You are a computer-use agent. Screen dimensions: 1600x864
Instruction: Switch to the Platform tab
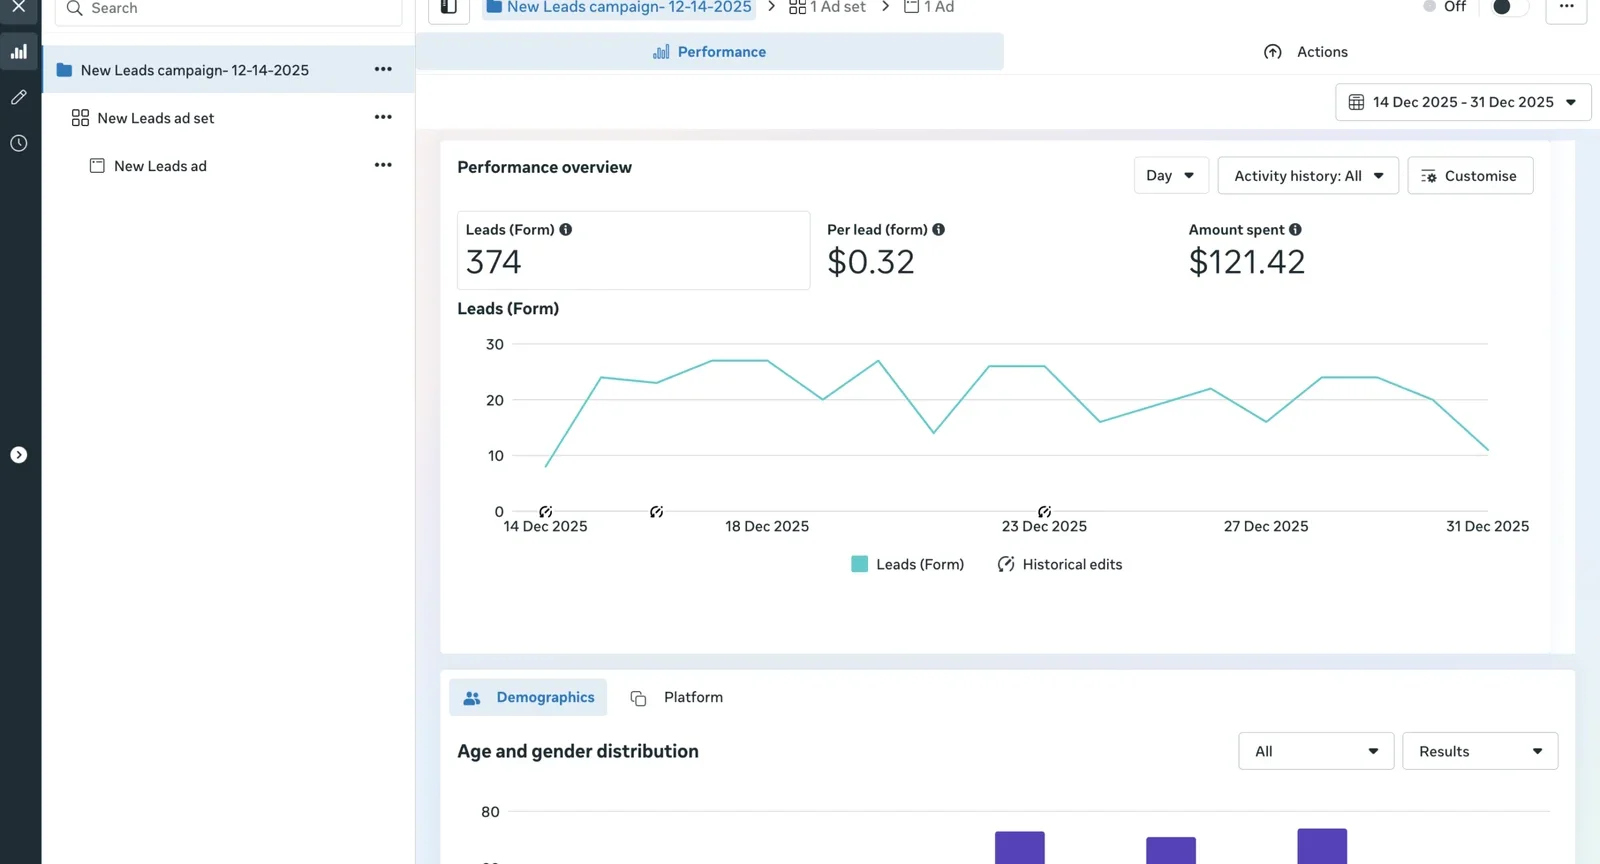point(692,698)
